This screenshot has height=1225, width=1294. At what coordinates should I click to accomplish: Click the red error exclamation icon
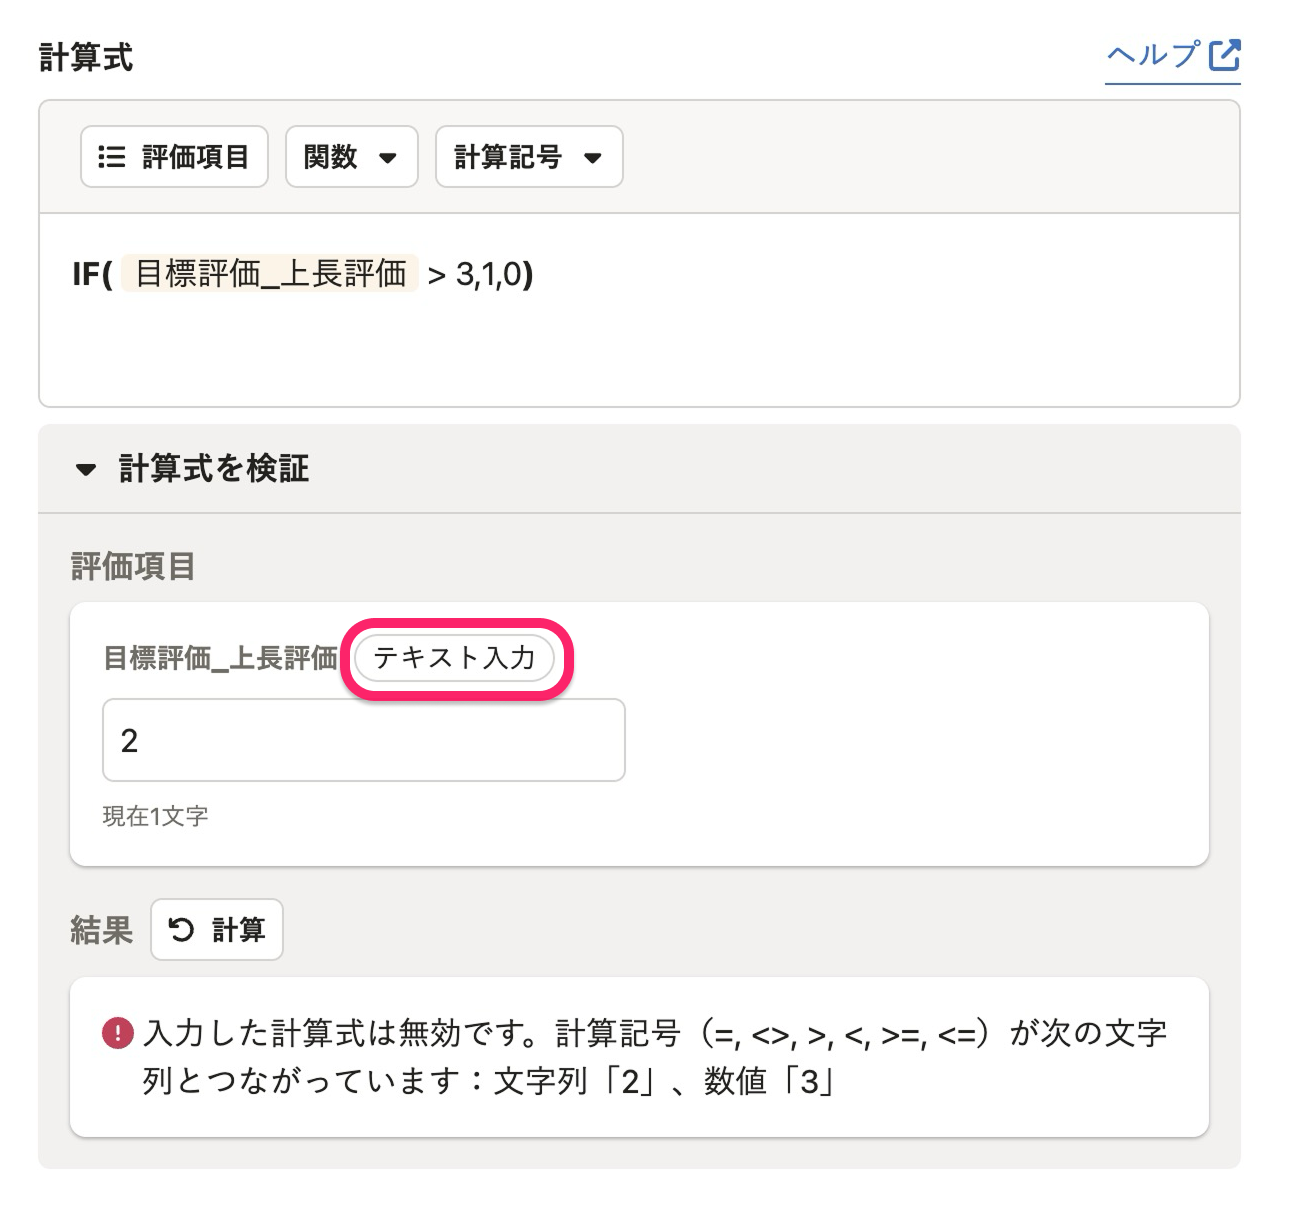pos(118,1033)
